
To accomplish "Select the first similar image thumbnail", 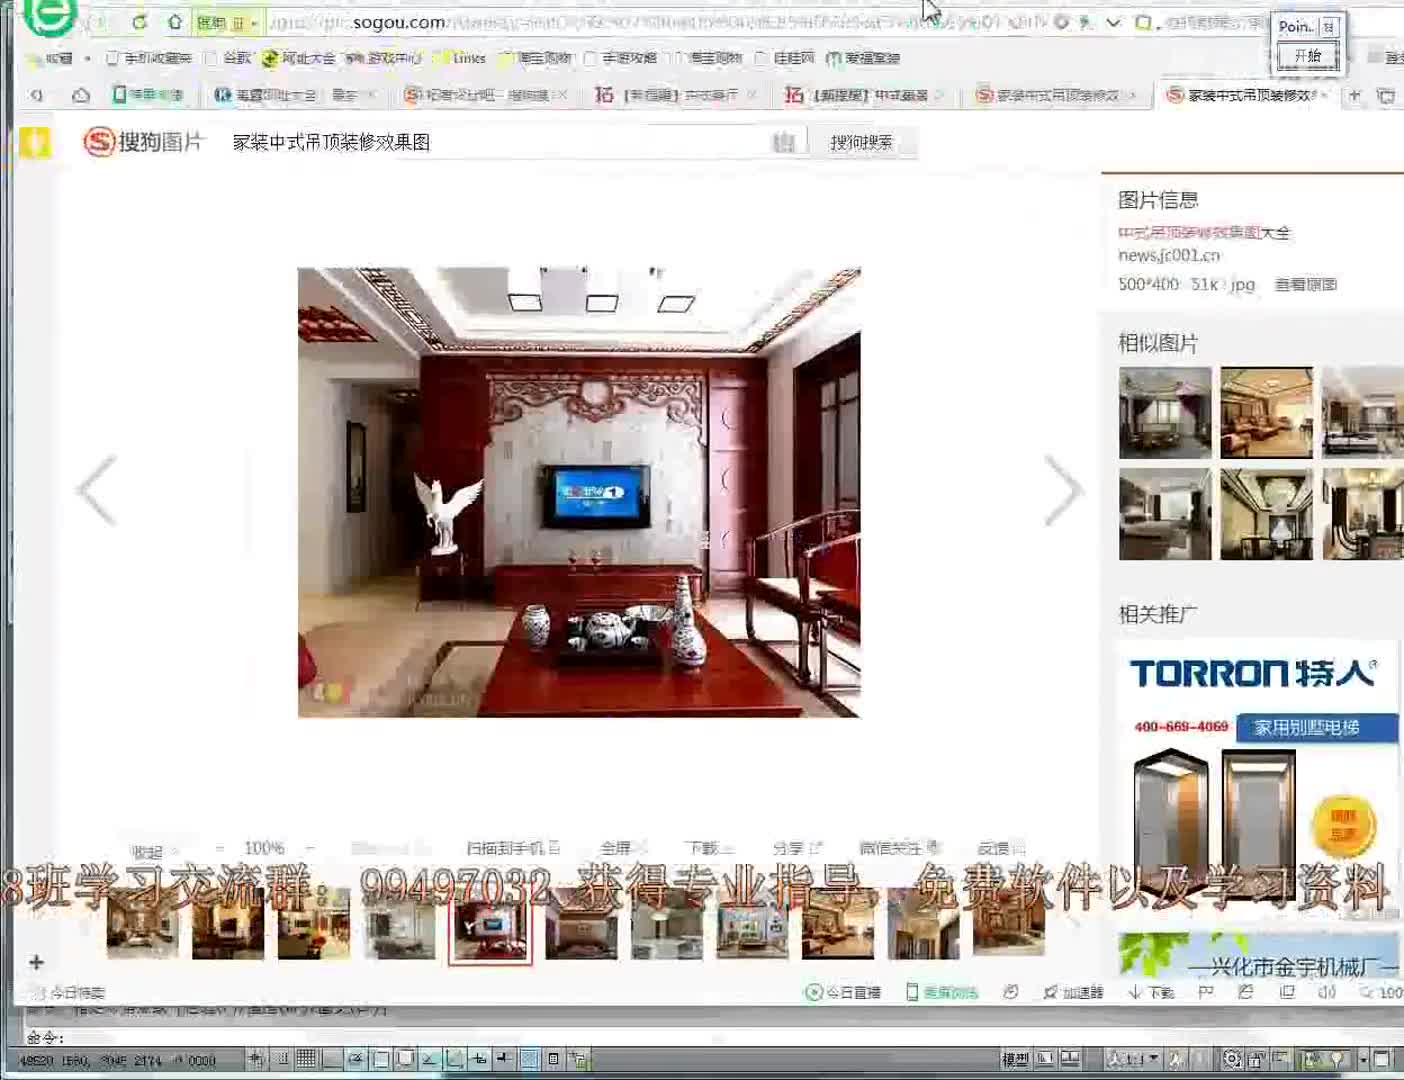I will (x=1164, y=413).
